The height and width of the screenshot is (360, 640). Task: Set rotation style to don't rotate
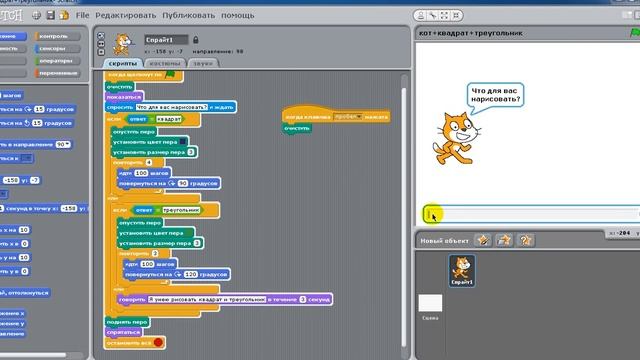coord(101,52)
